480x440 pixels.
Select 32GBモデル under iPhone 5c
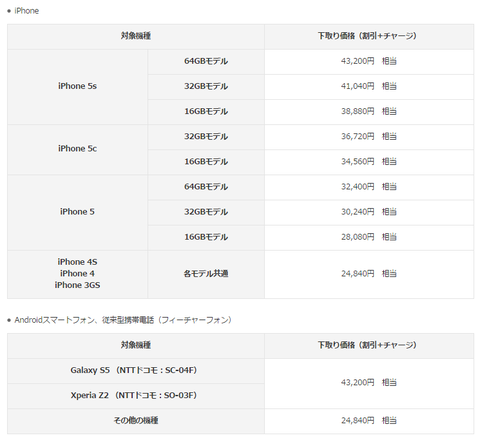[206, 137]
